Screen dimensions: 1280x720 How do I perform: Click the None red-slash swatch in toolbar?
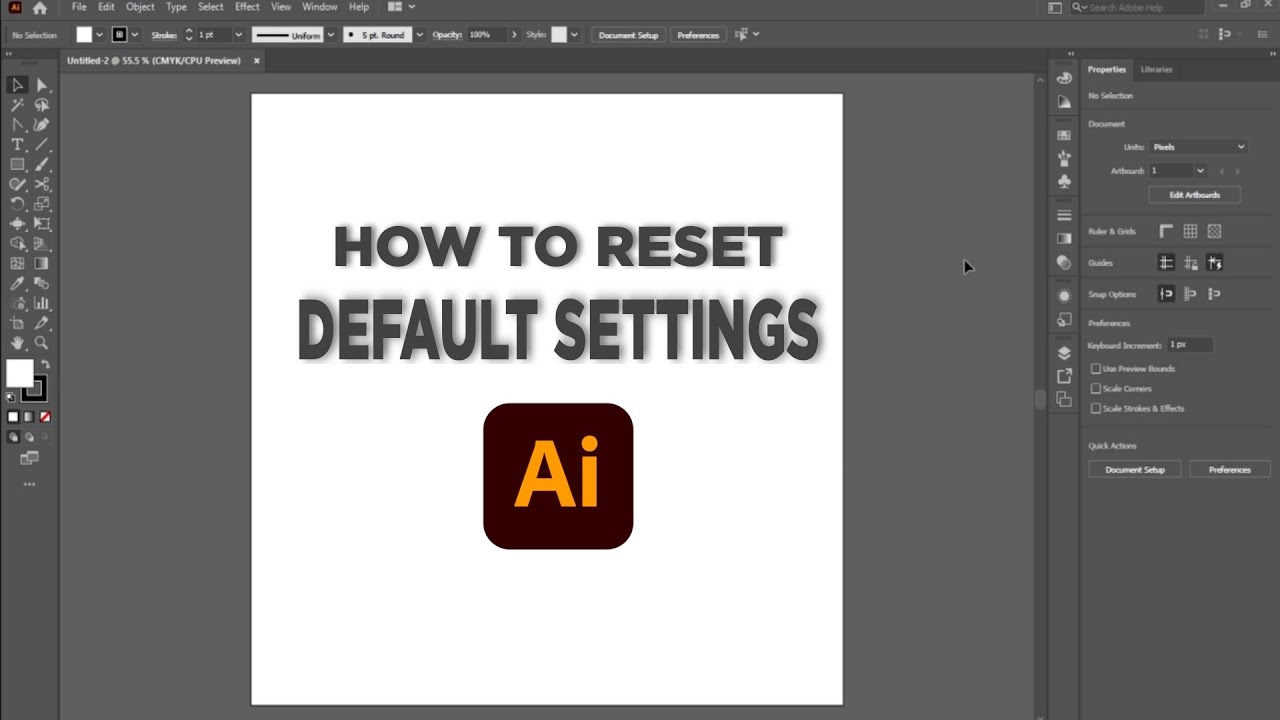tap(44, 416)
